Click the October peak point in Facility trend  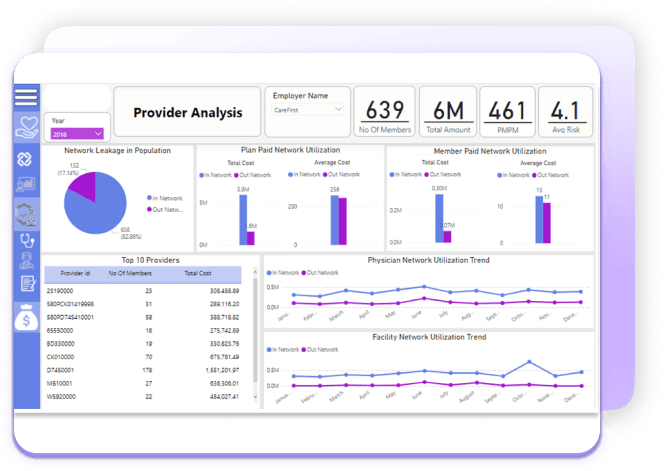(x=529, y=362)
